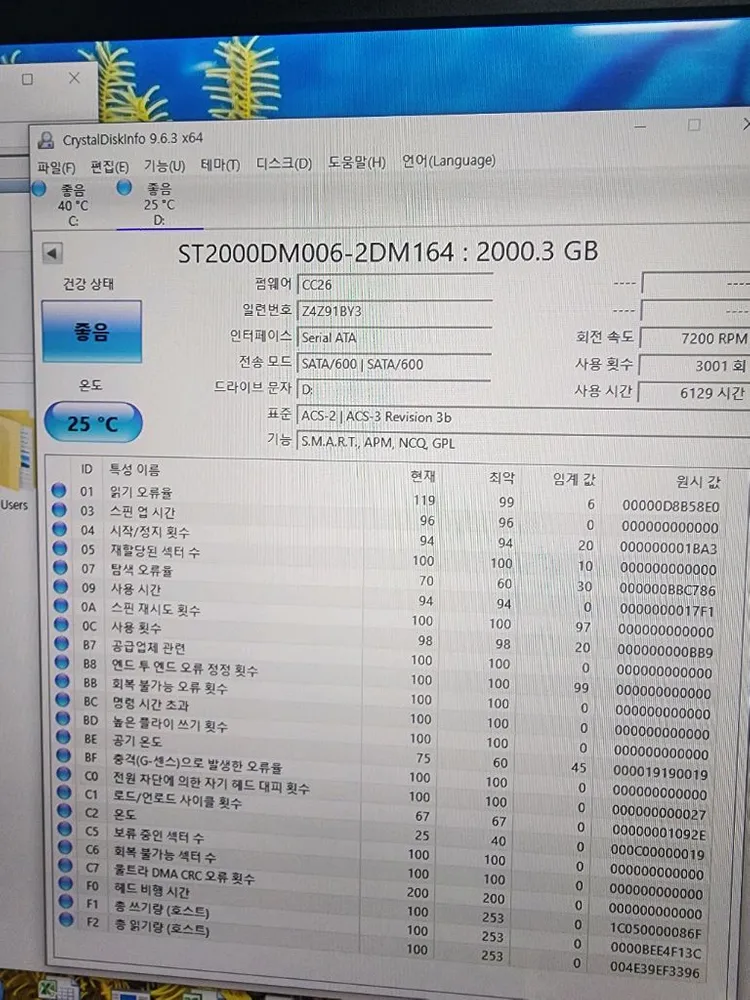
Task: Click the 특성 이름 column header
Action: [x=135, y=470]
